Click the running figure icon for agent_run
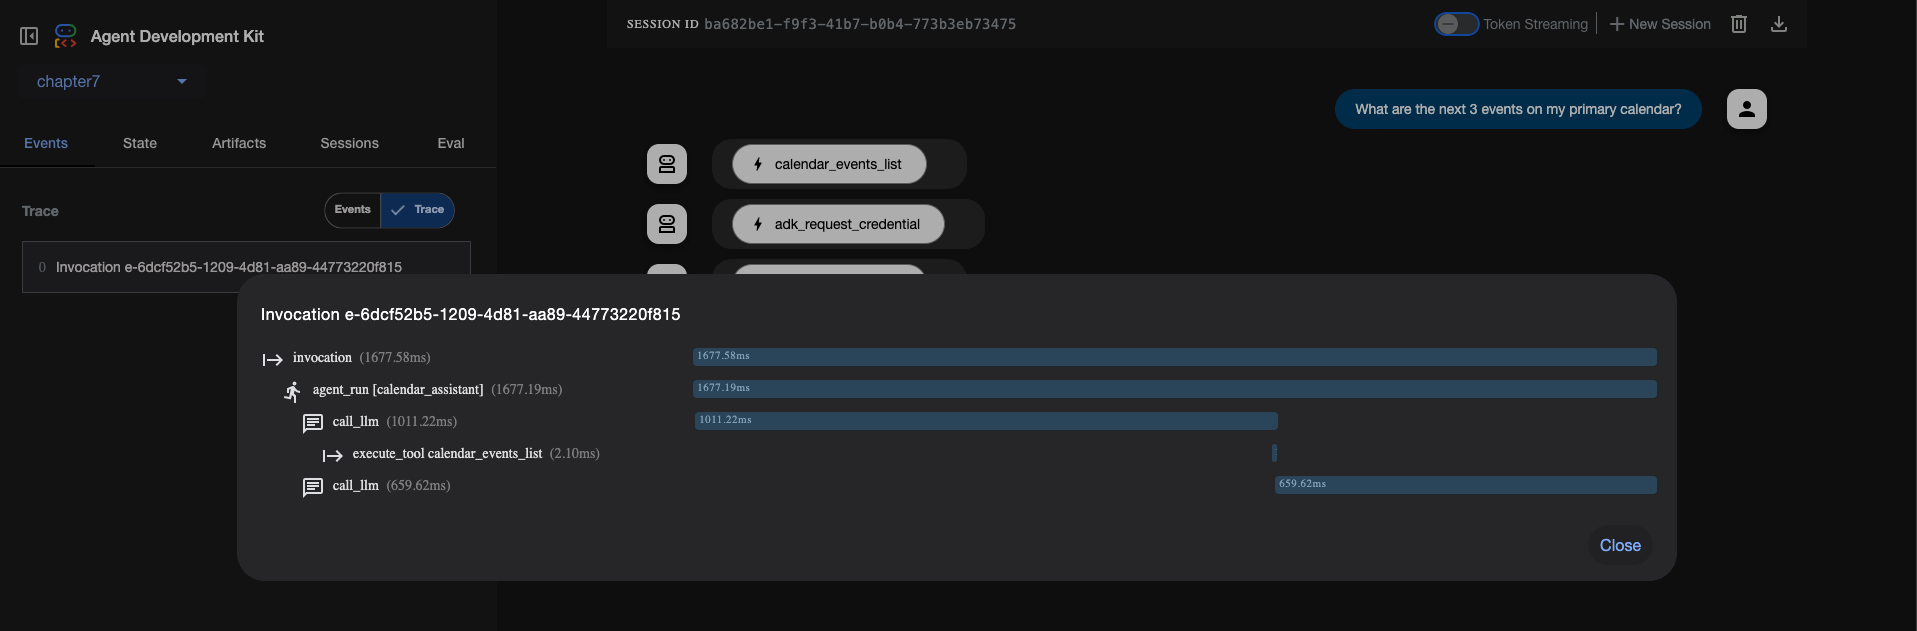The image size is (1917, 631). click(292, 391)
